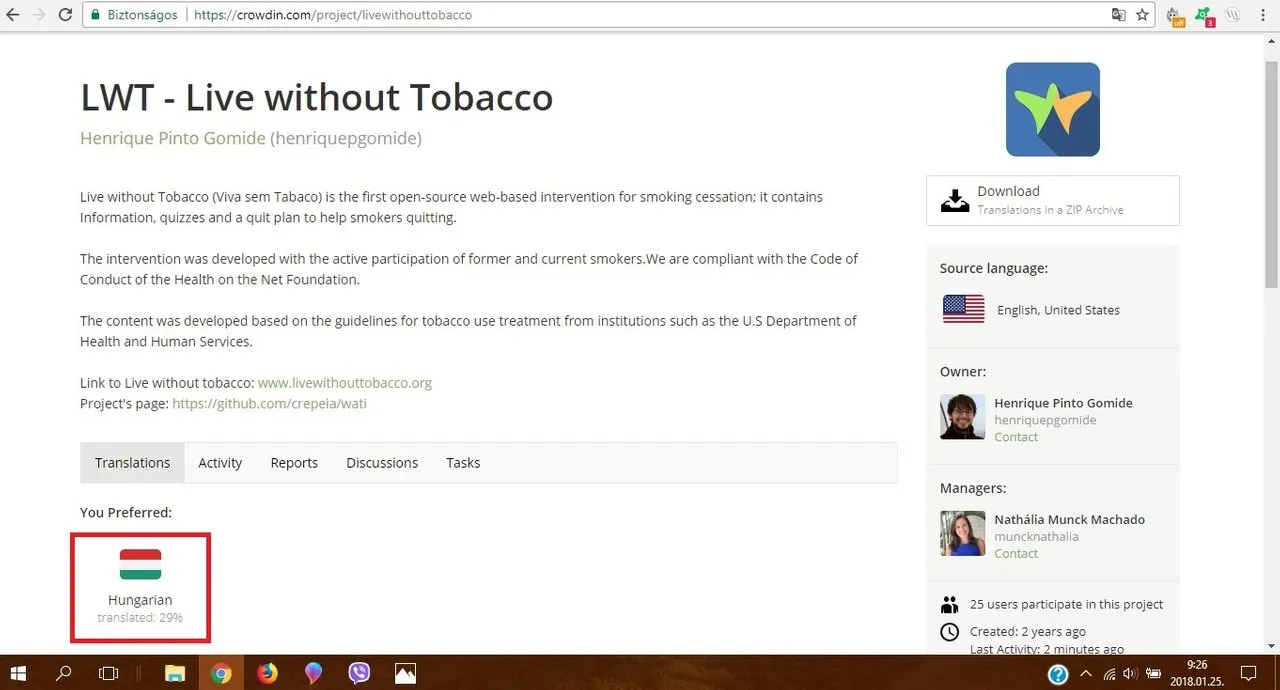Open File Explorer from the taskbar
Screen dimensions: 1280x690
(175, 673)
